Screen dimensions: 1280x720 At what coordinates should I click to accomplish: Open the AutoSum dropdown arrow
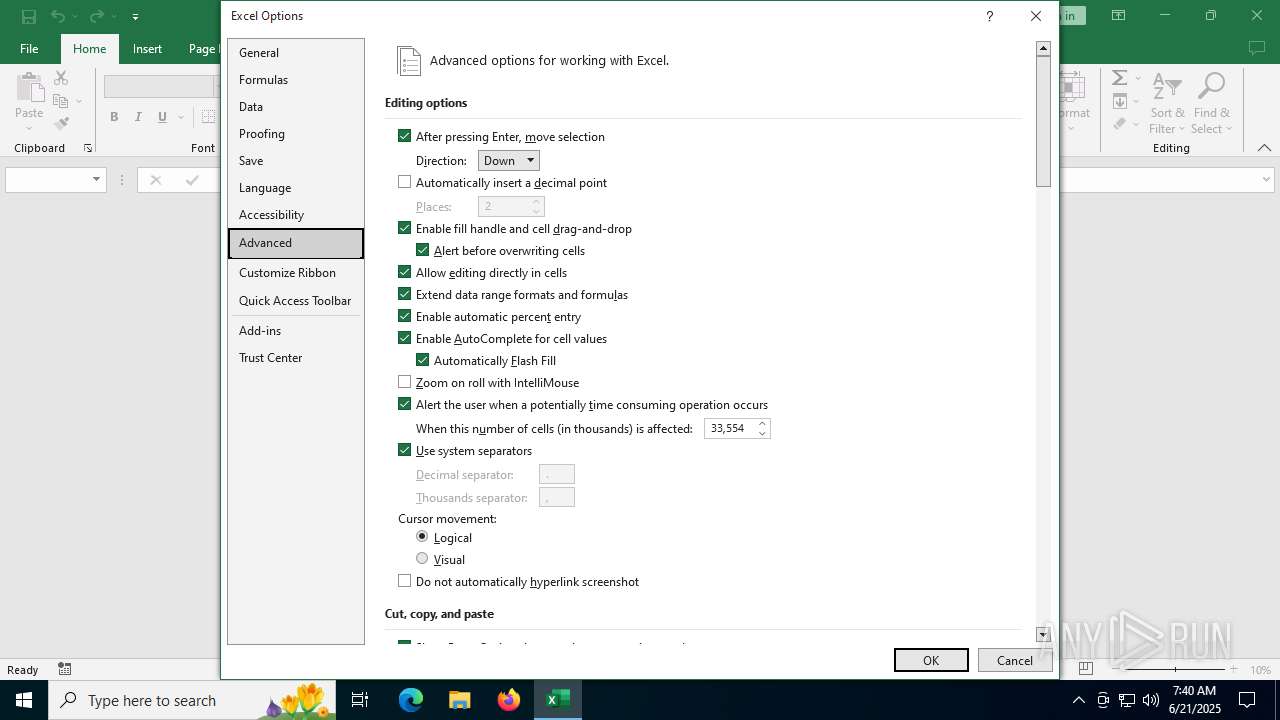click(1137, 78)
